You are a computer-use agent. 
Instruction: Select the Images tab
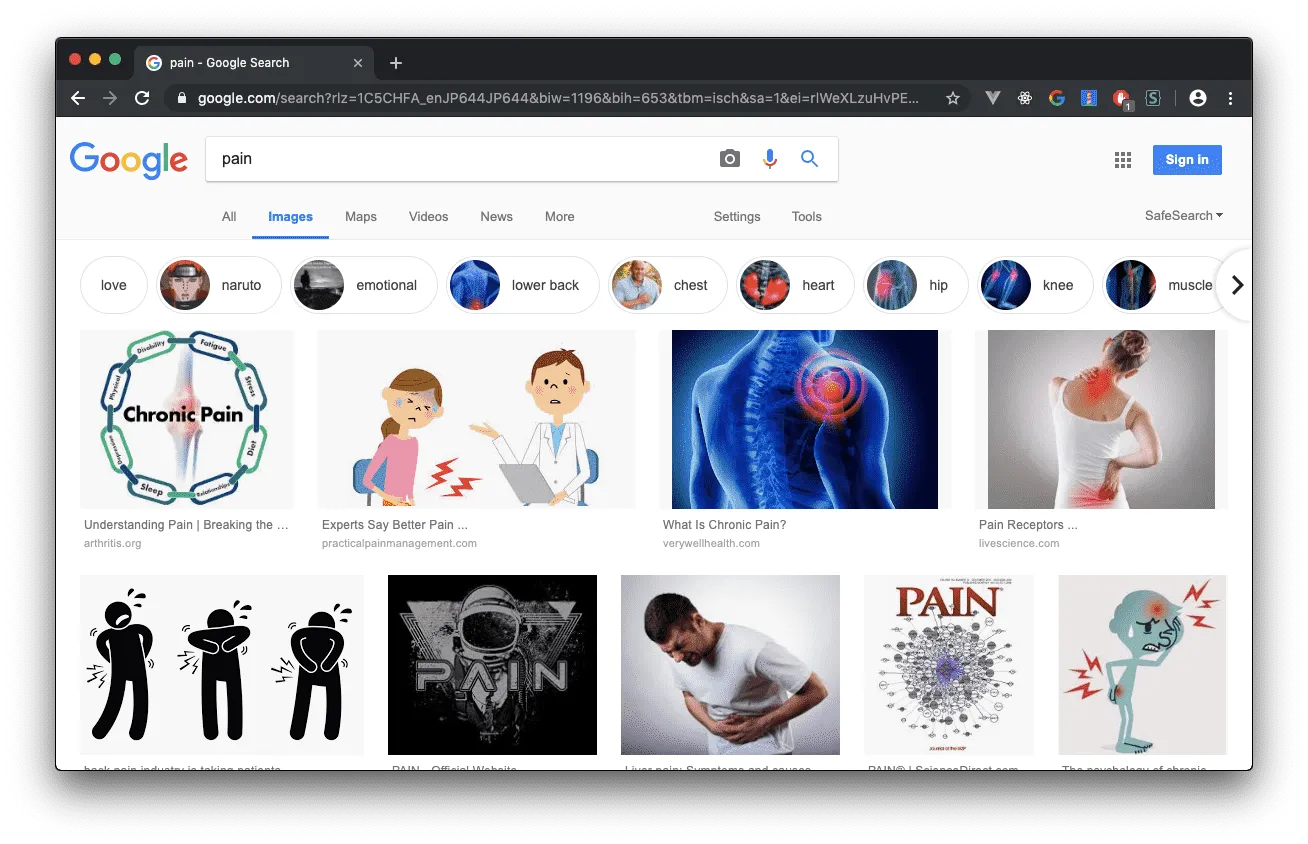coord(290,217)
